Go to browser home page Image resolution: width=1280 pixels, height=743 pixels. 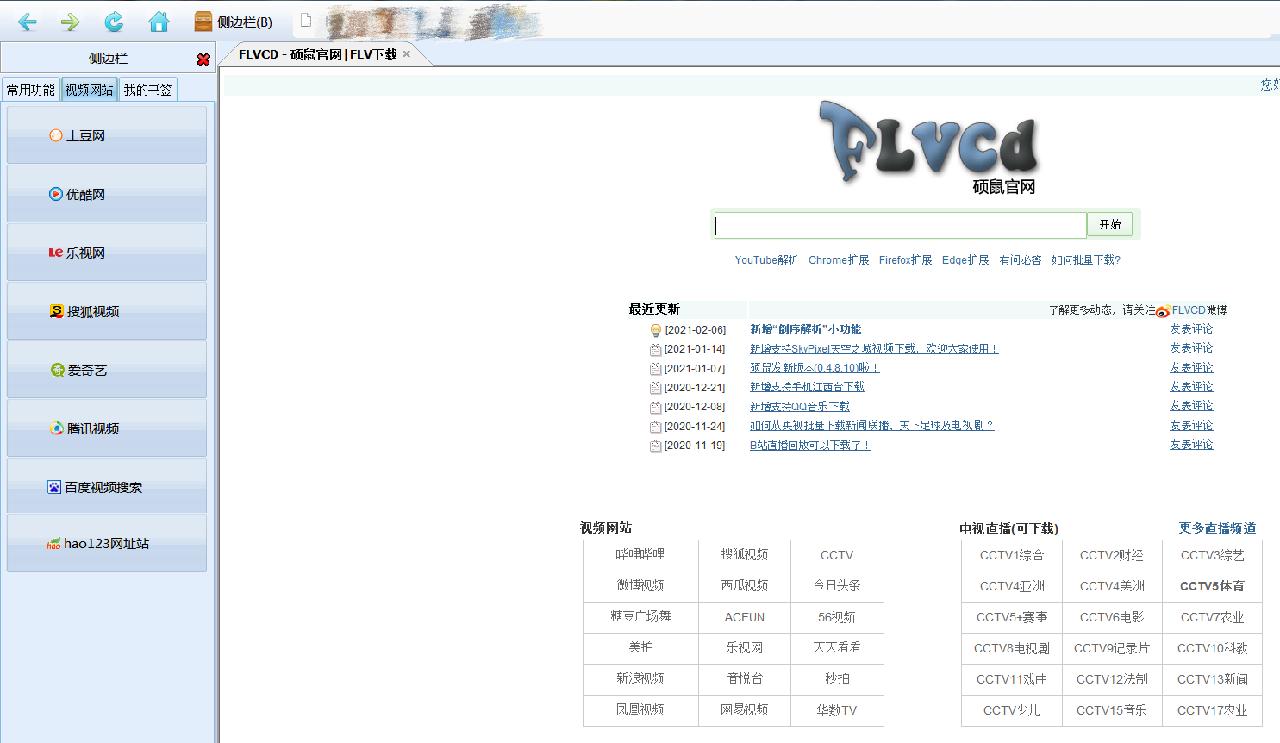coord(158,21)
